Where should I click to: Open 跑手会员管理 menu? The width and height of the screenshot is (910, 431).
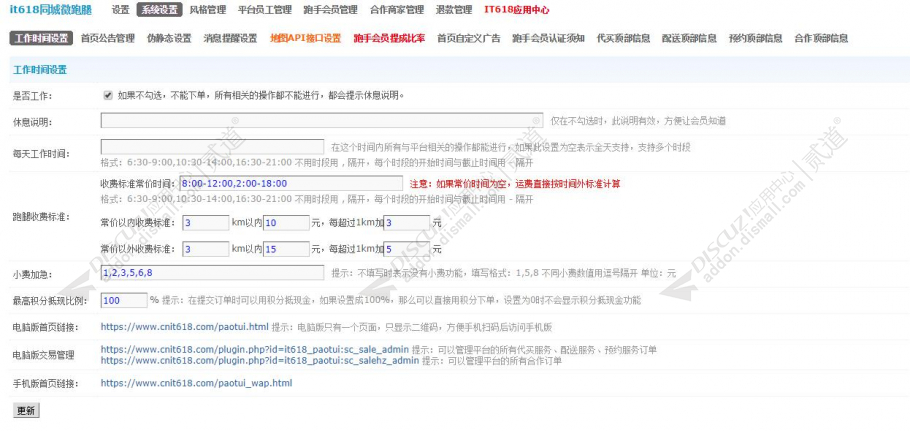click(x=330, y=10)
